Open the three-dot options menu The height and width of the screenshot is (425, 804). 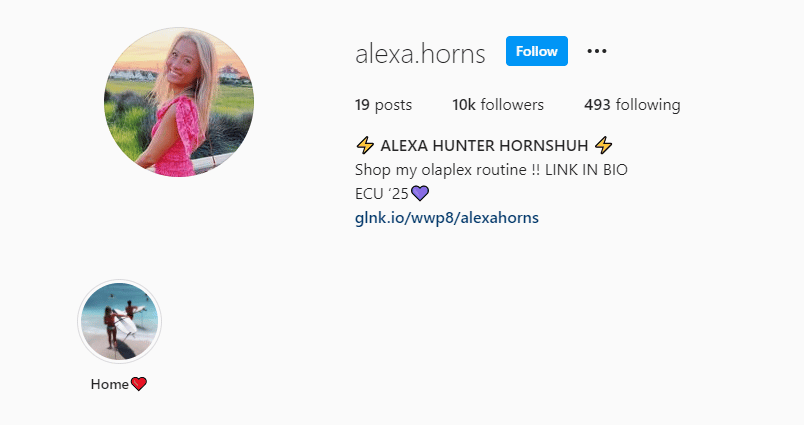[x=597, y=51]
